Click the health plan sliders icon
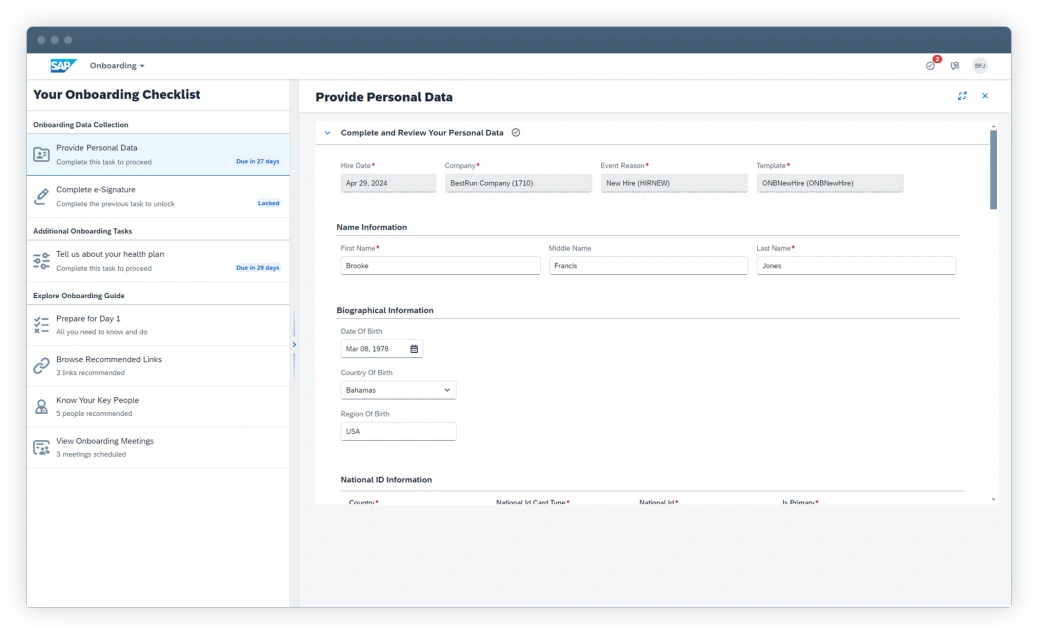 tap(41, 261)
